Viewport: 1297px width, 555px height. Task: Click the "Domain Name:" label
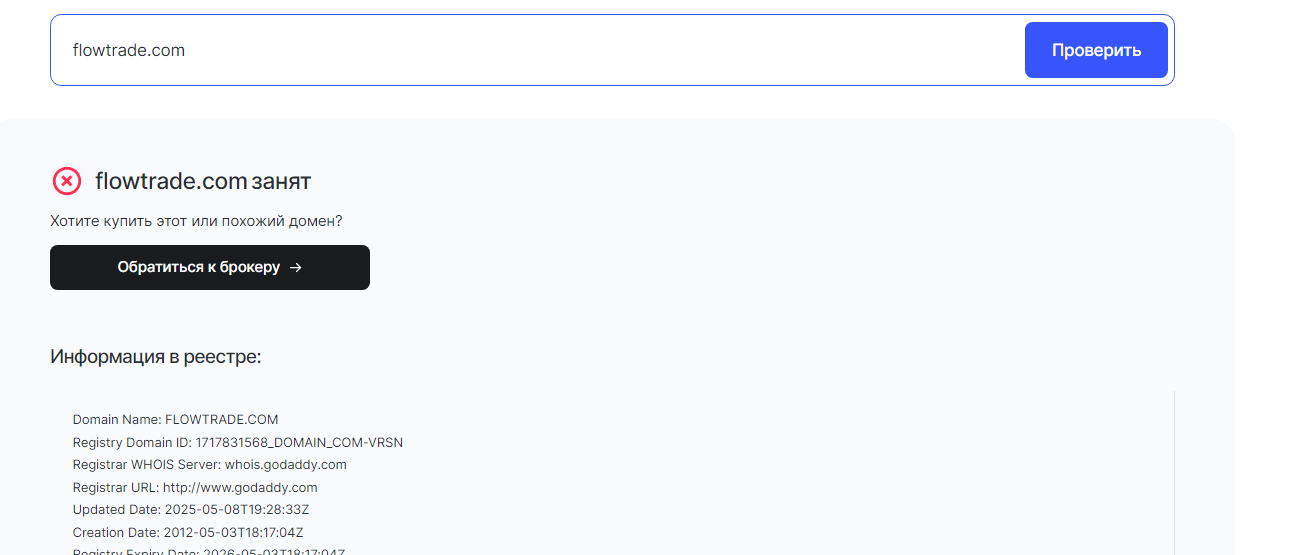[117, 420]
